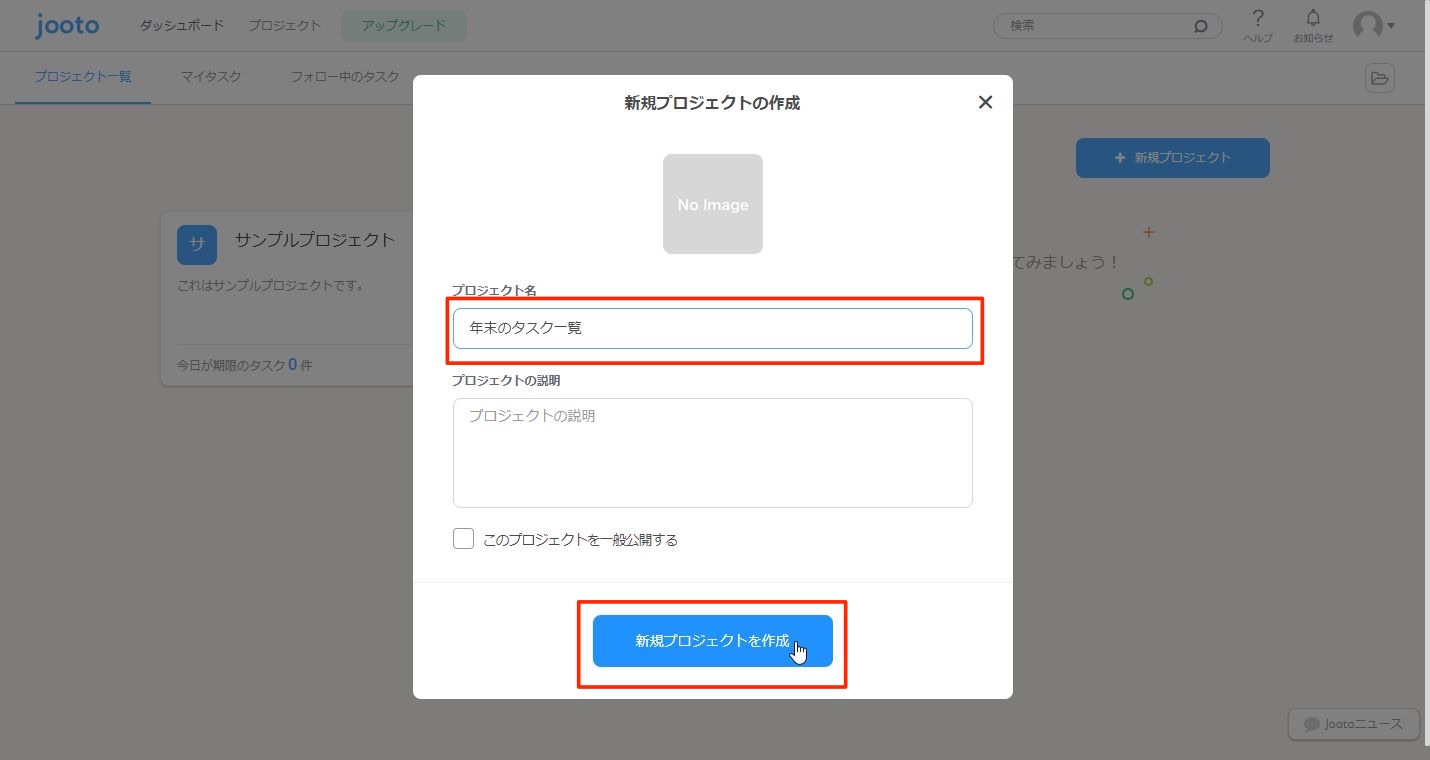Open the Jootoニュース button

pyautogui.click(x=1354, y=724)
